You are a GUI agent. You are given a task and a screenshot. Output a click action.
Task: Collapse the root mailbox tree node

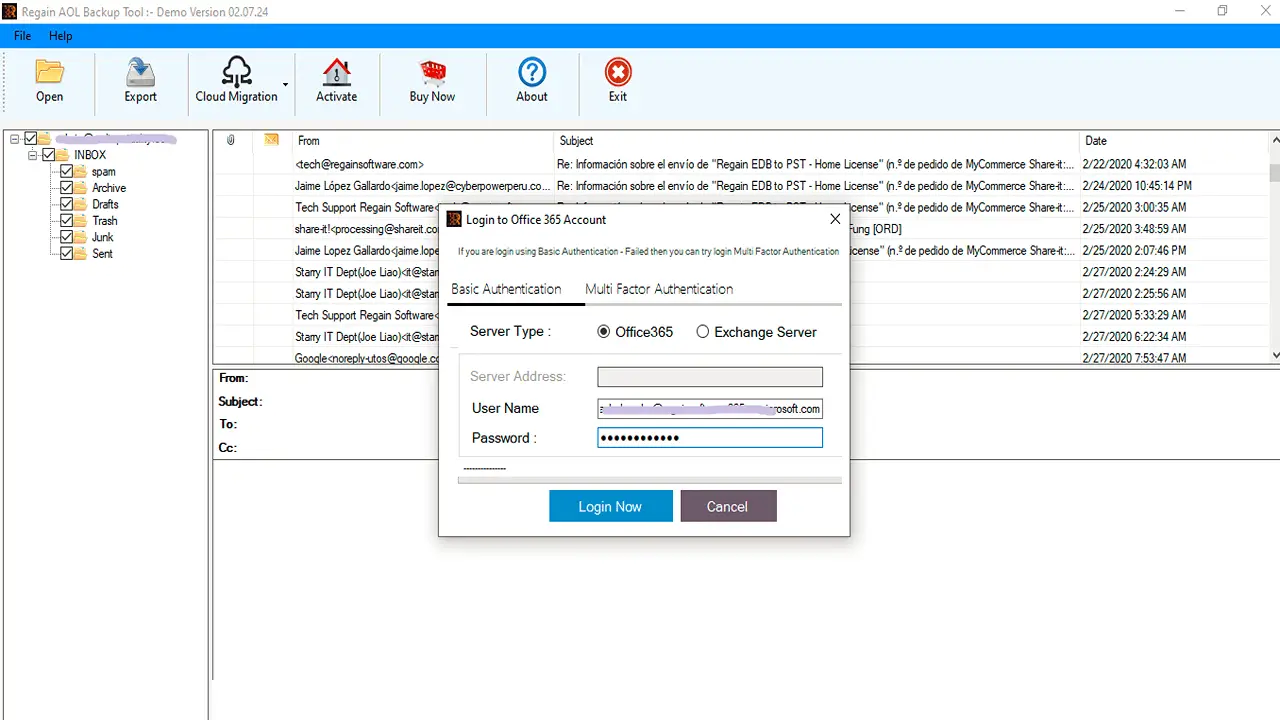(15, 139)
